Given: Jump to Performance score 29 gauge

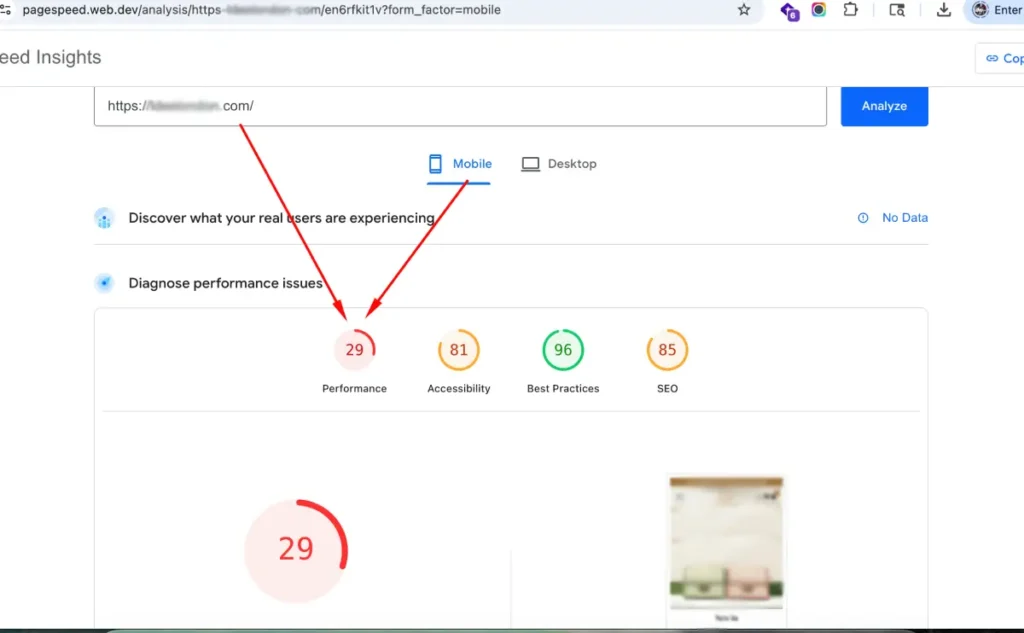Looking at the screenshot, I should click(355, 349).
